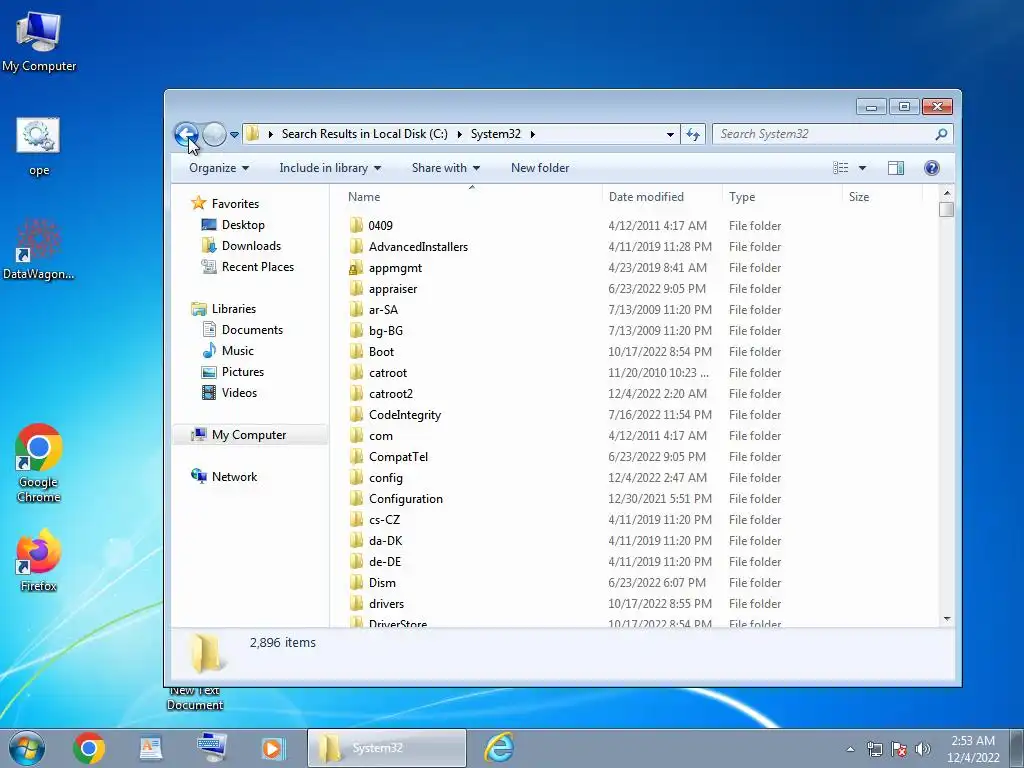Viewport: 1024px width, 768px height.
Task: Toggle the preview pane button
Action: coord(896,168)
